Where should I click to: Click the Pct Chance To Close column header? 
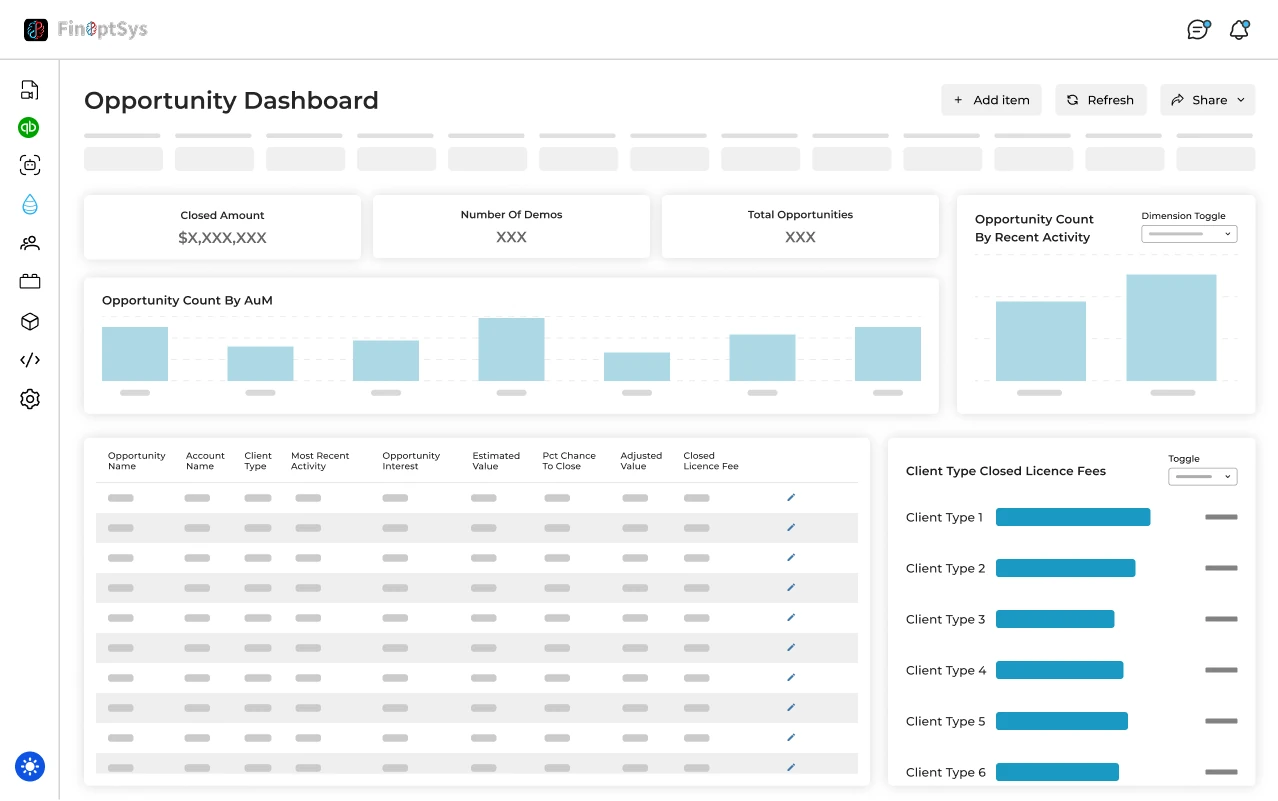(569, 461)
